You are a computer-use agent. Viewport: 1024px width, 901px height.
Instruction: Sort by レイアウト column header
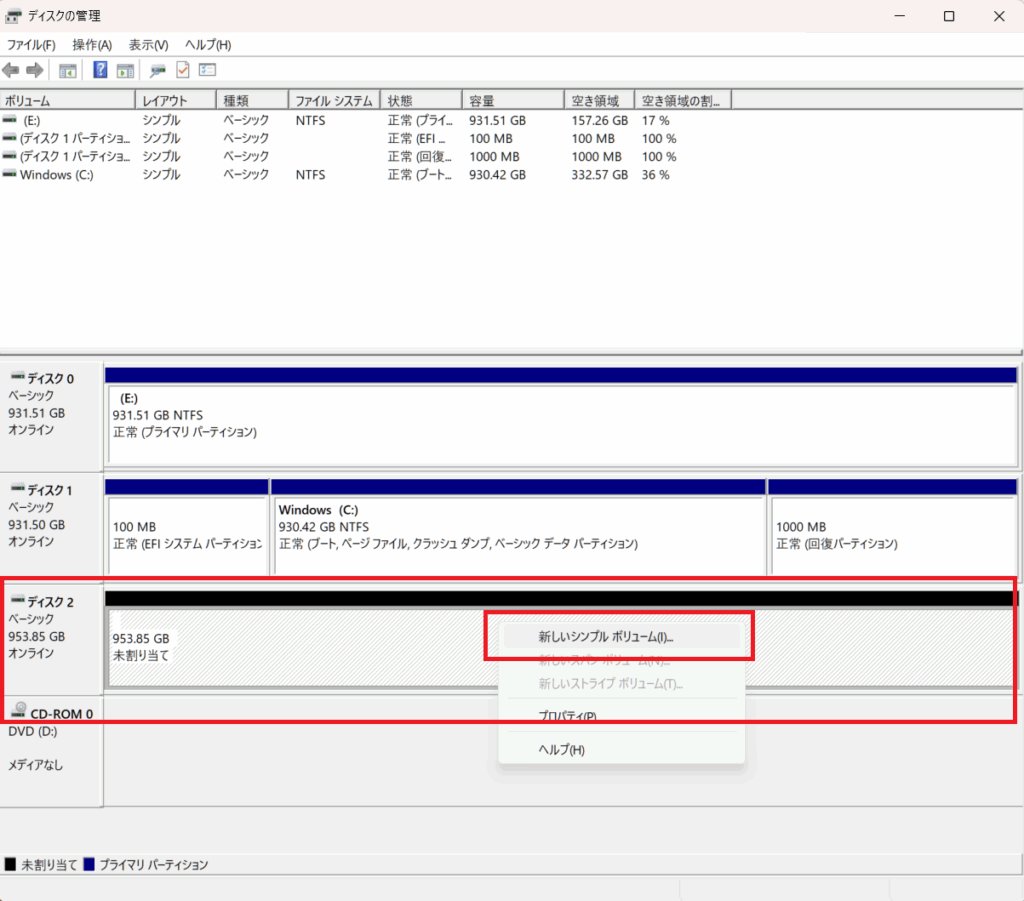tap(176, 101)
